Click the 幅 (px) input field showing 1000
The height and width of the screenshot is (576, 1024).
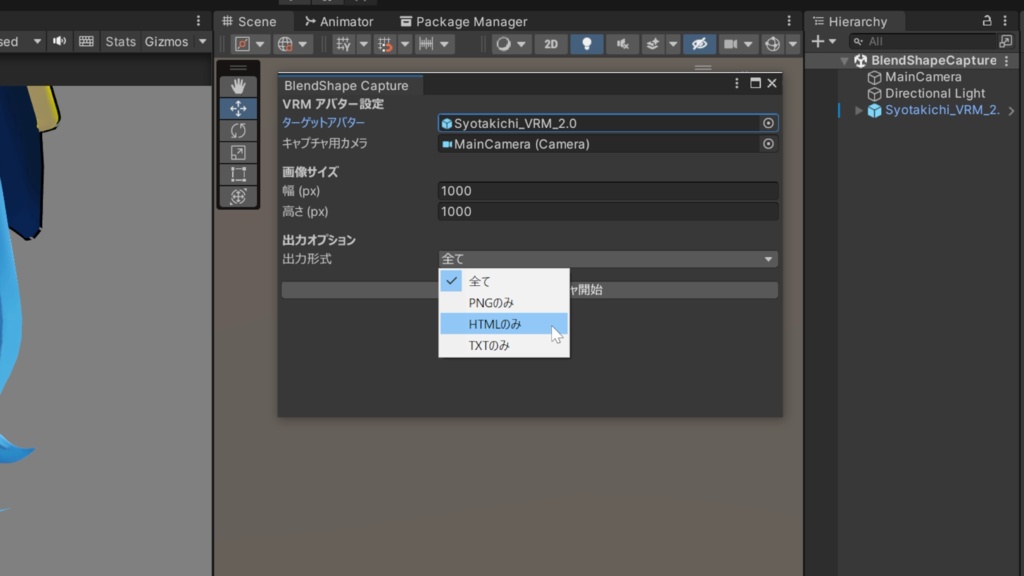click(x=607, y=190)
